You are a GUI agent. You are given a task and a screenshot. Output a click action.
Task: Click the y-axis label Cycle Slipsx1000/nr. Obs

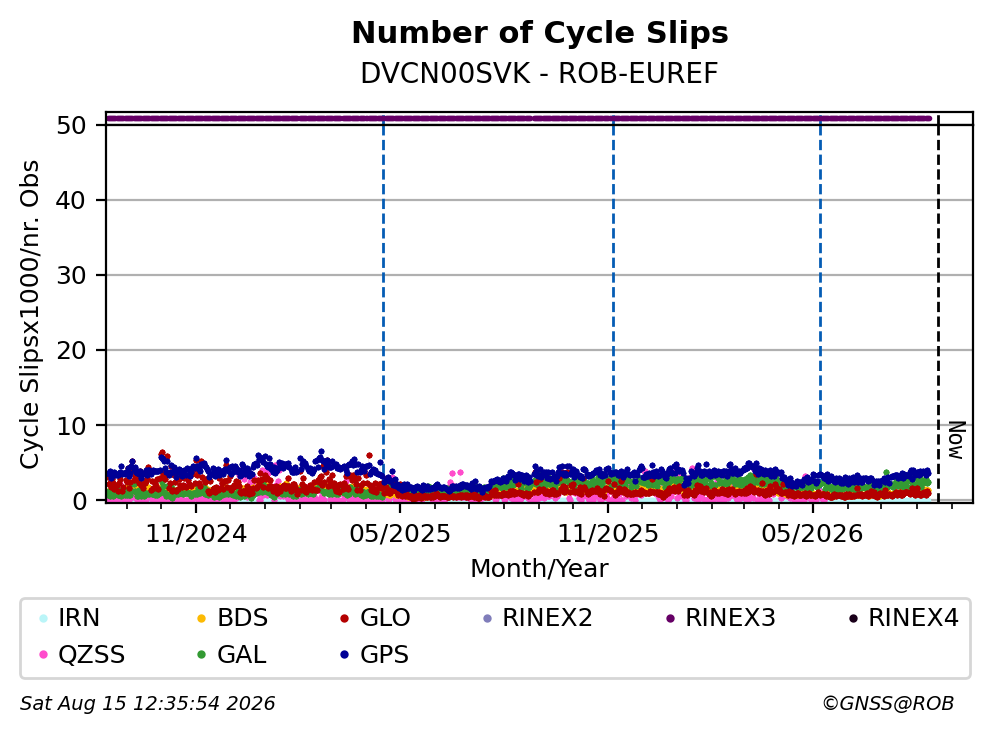(30, 314)
